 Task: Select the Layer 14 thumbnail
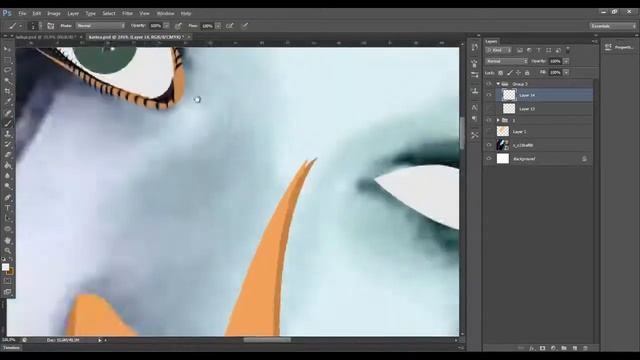[509, 95]
